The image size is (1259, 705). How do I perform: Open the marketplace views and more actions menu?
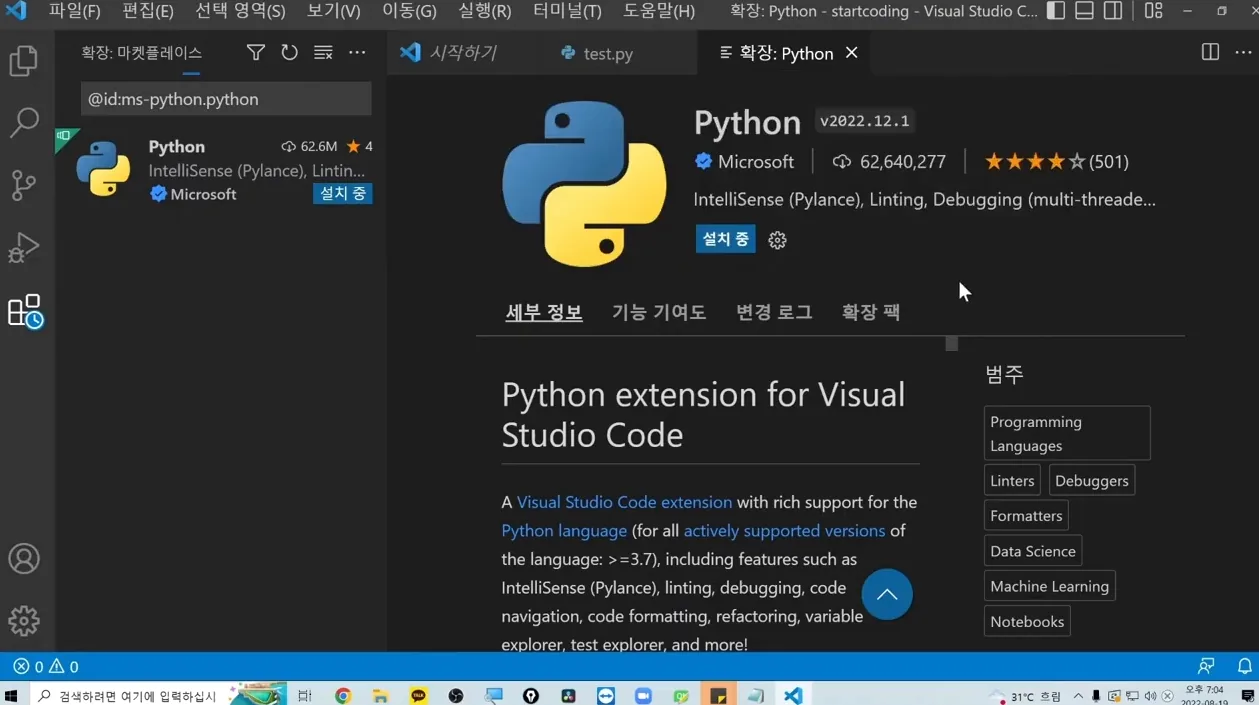[x=357, y=52]
